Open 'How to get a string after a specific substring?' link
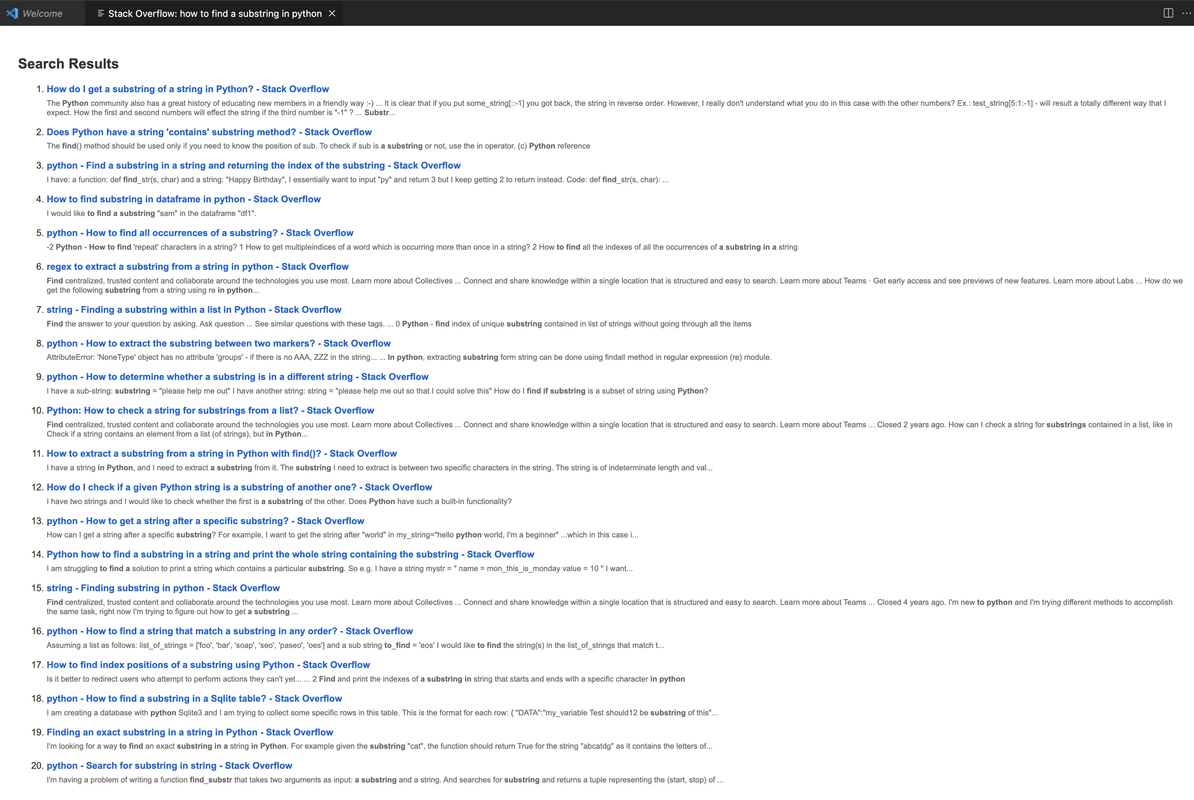 pos(206,521)
